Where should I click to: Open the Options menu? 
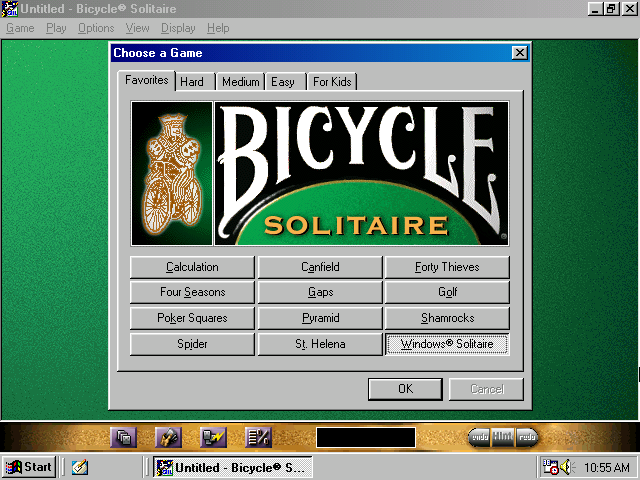[96, 28]
